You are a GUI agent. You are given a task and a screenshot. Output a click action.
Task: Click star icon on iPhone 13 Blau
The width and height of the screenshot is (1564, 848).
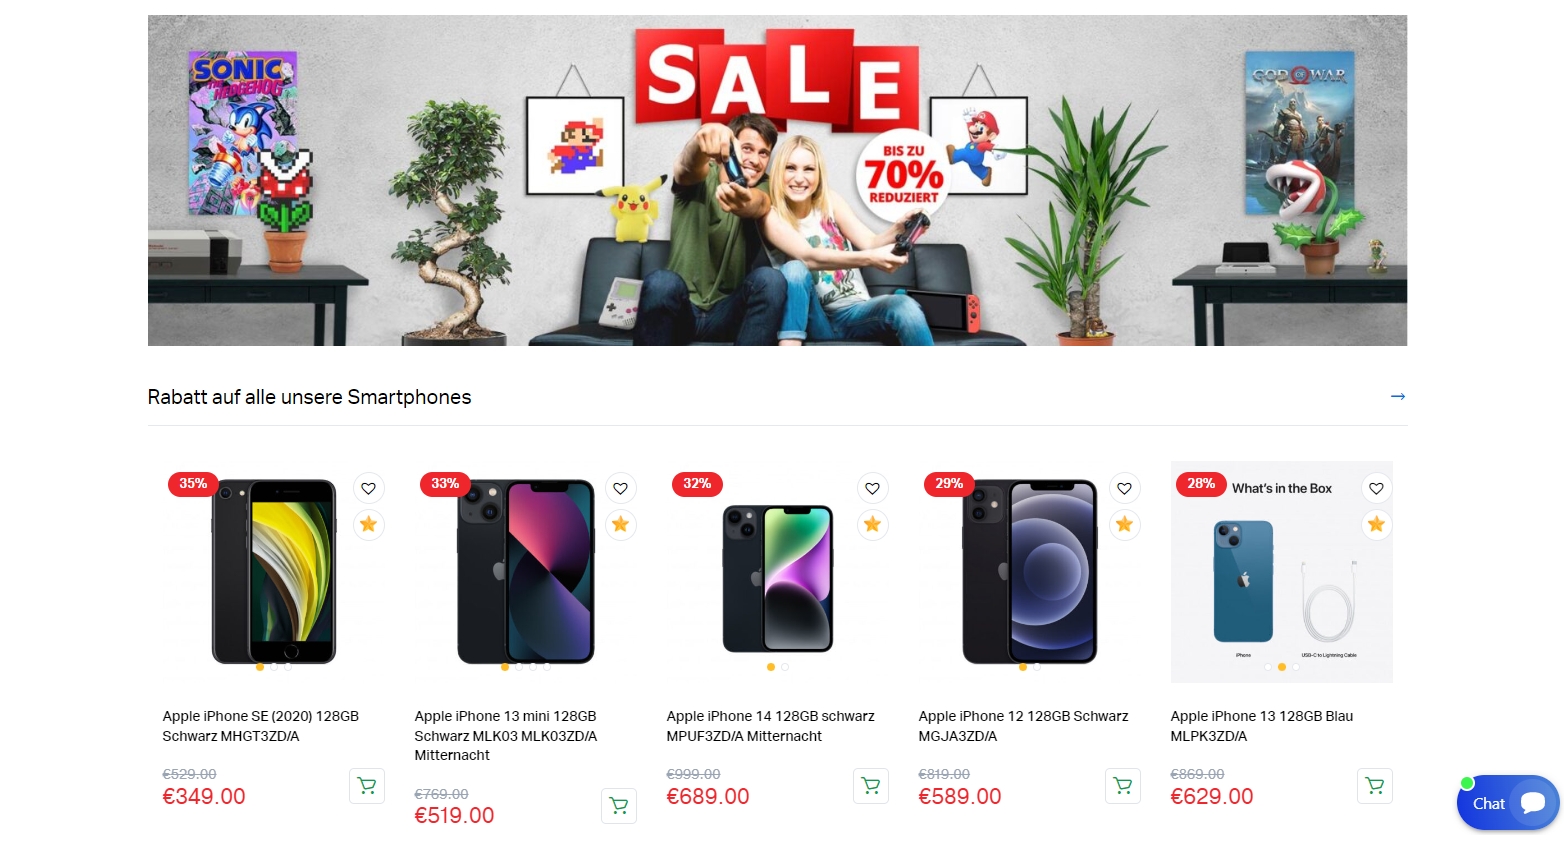tap(1376, 524)
